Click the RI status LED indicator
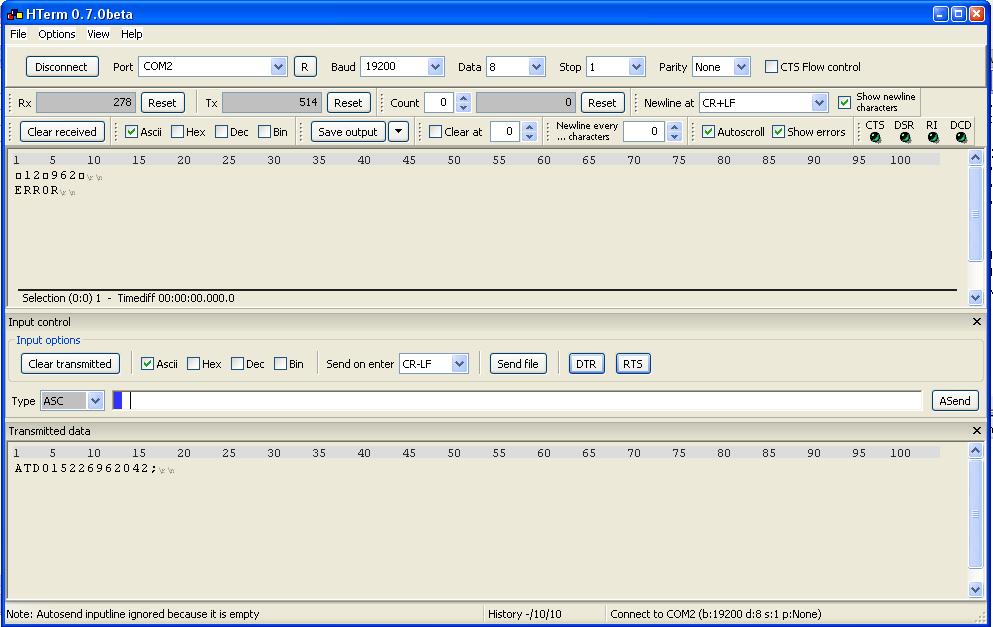Viewport: 993px width, 627px height. point(933,137)
